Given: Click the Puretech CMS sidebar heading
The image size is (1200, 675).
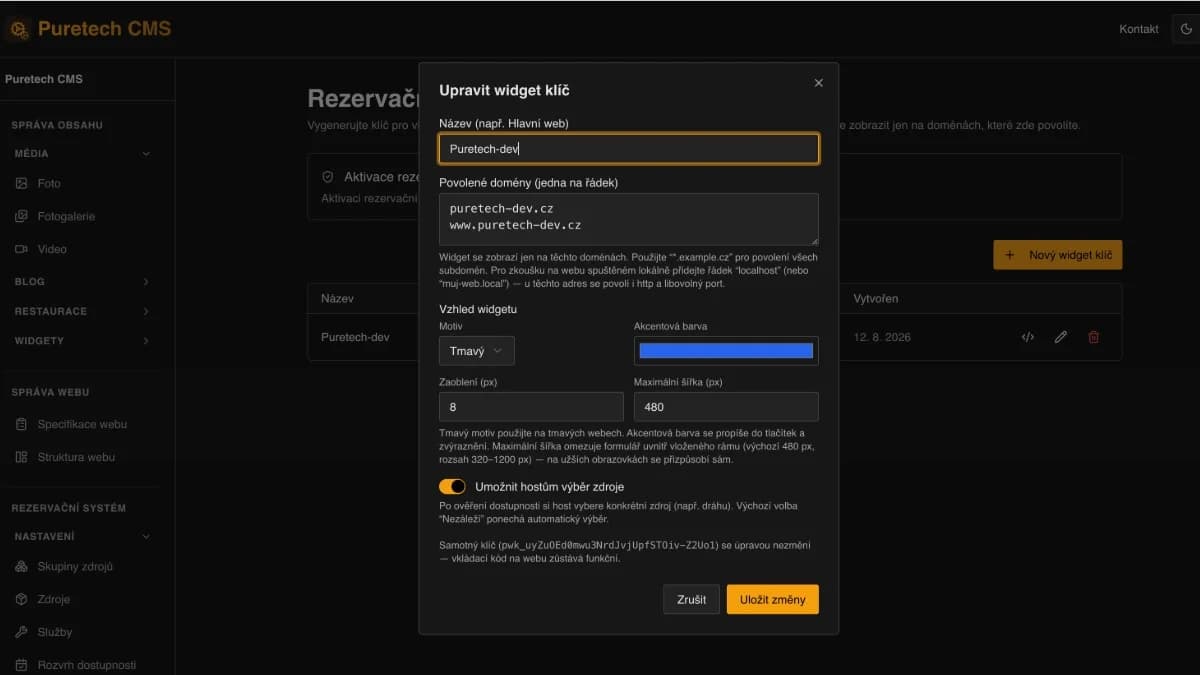Looking at the screenshot, I should pos(44,79).
